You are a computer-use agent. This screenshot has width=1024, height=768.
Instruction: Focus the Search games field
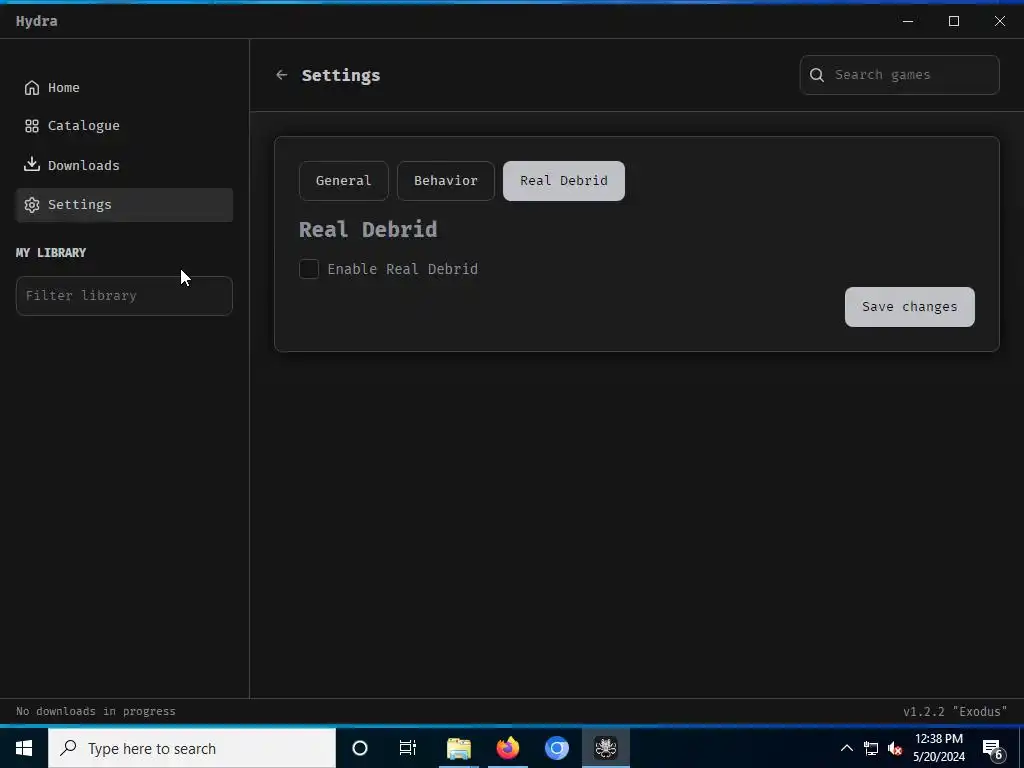point(900,75)
